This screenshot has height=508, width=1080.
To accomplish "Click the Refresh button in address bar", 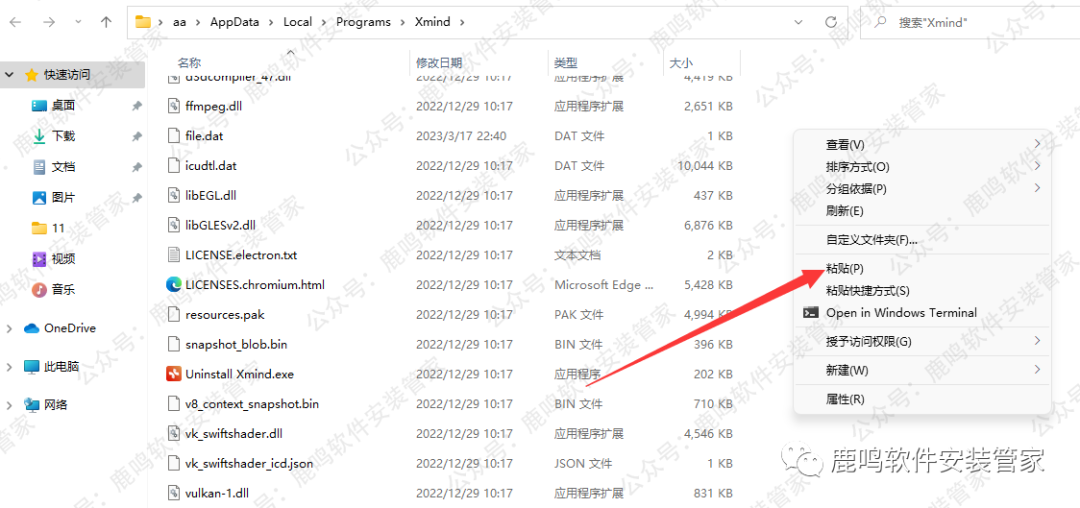I will click(x=831, y=21).
